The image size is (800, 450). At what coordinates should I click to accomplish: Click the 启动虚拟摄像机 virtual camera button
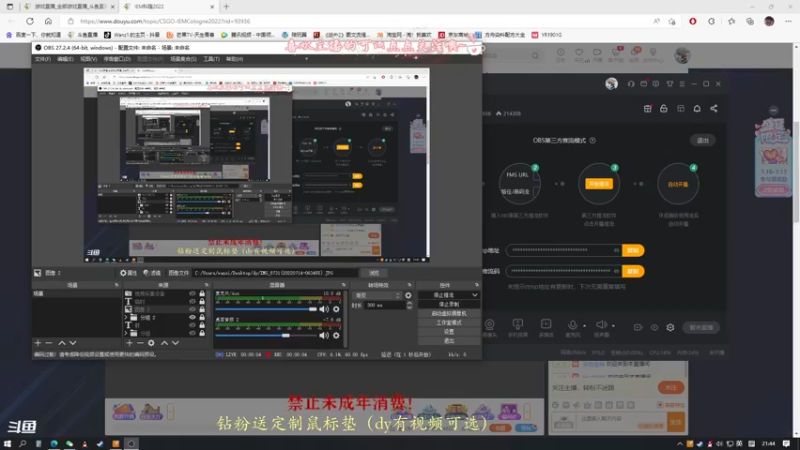coord(449,313)
